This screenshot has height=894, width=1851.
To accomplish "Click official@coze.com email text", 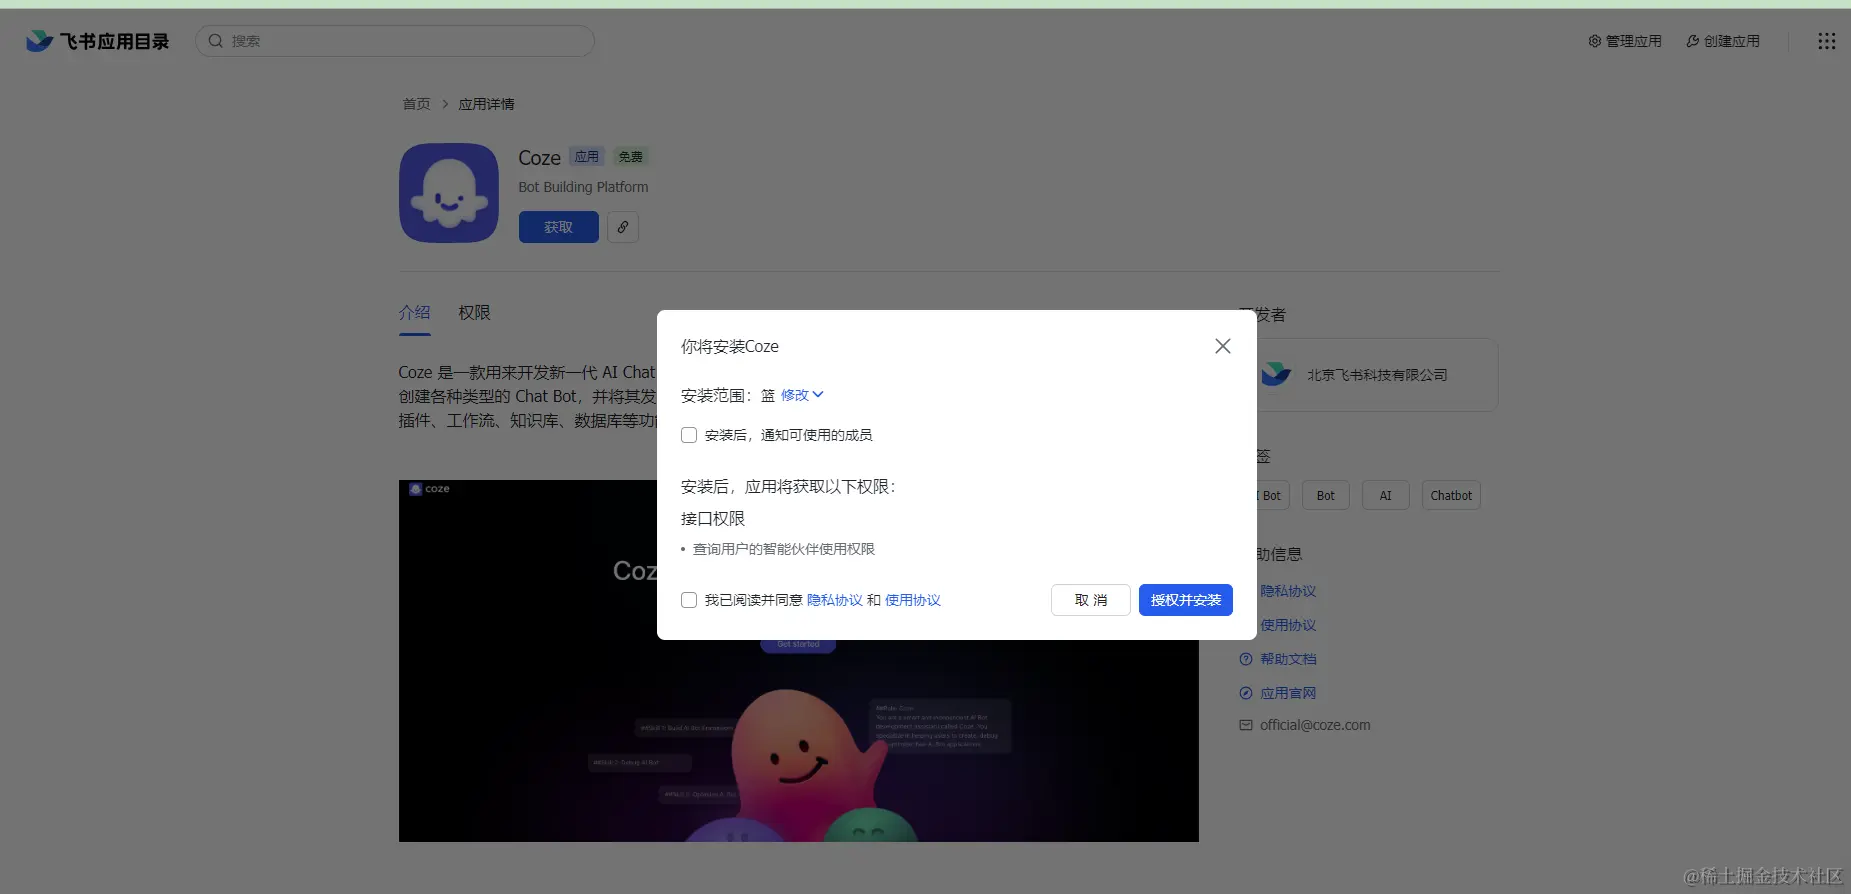I will click(x=1315, y=725).
